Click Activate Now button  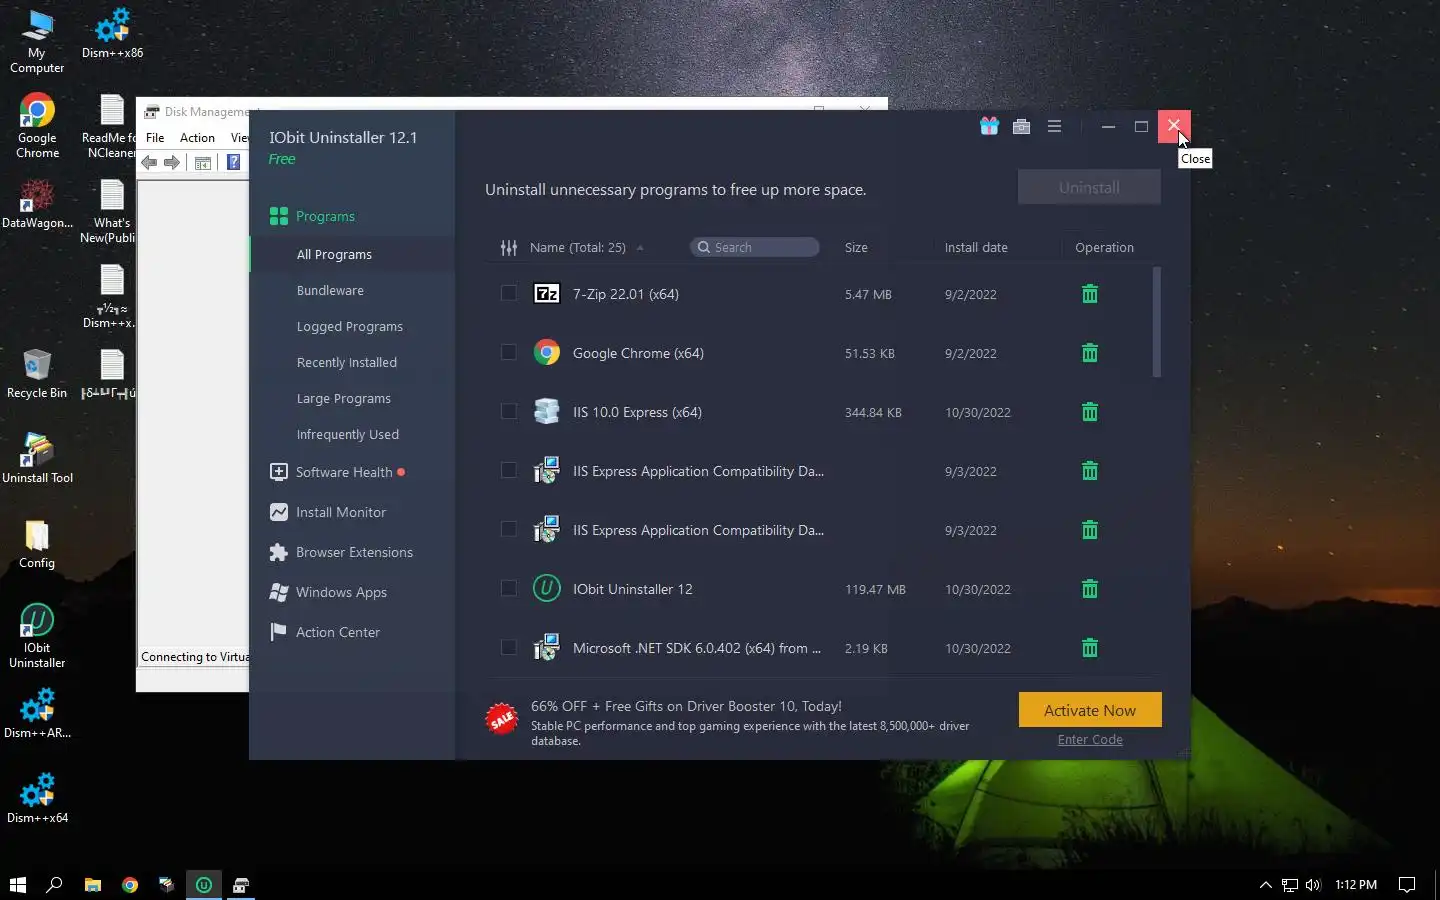tap(1090, 710)
